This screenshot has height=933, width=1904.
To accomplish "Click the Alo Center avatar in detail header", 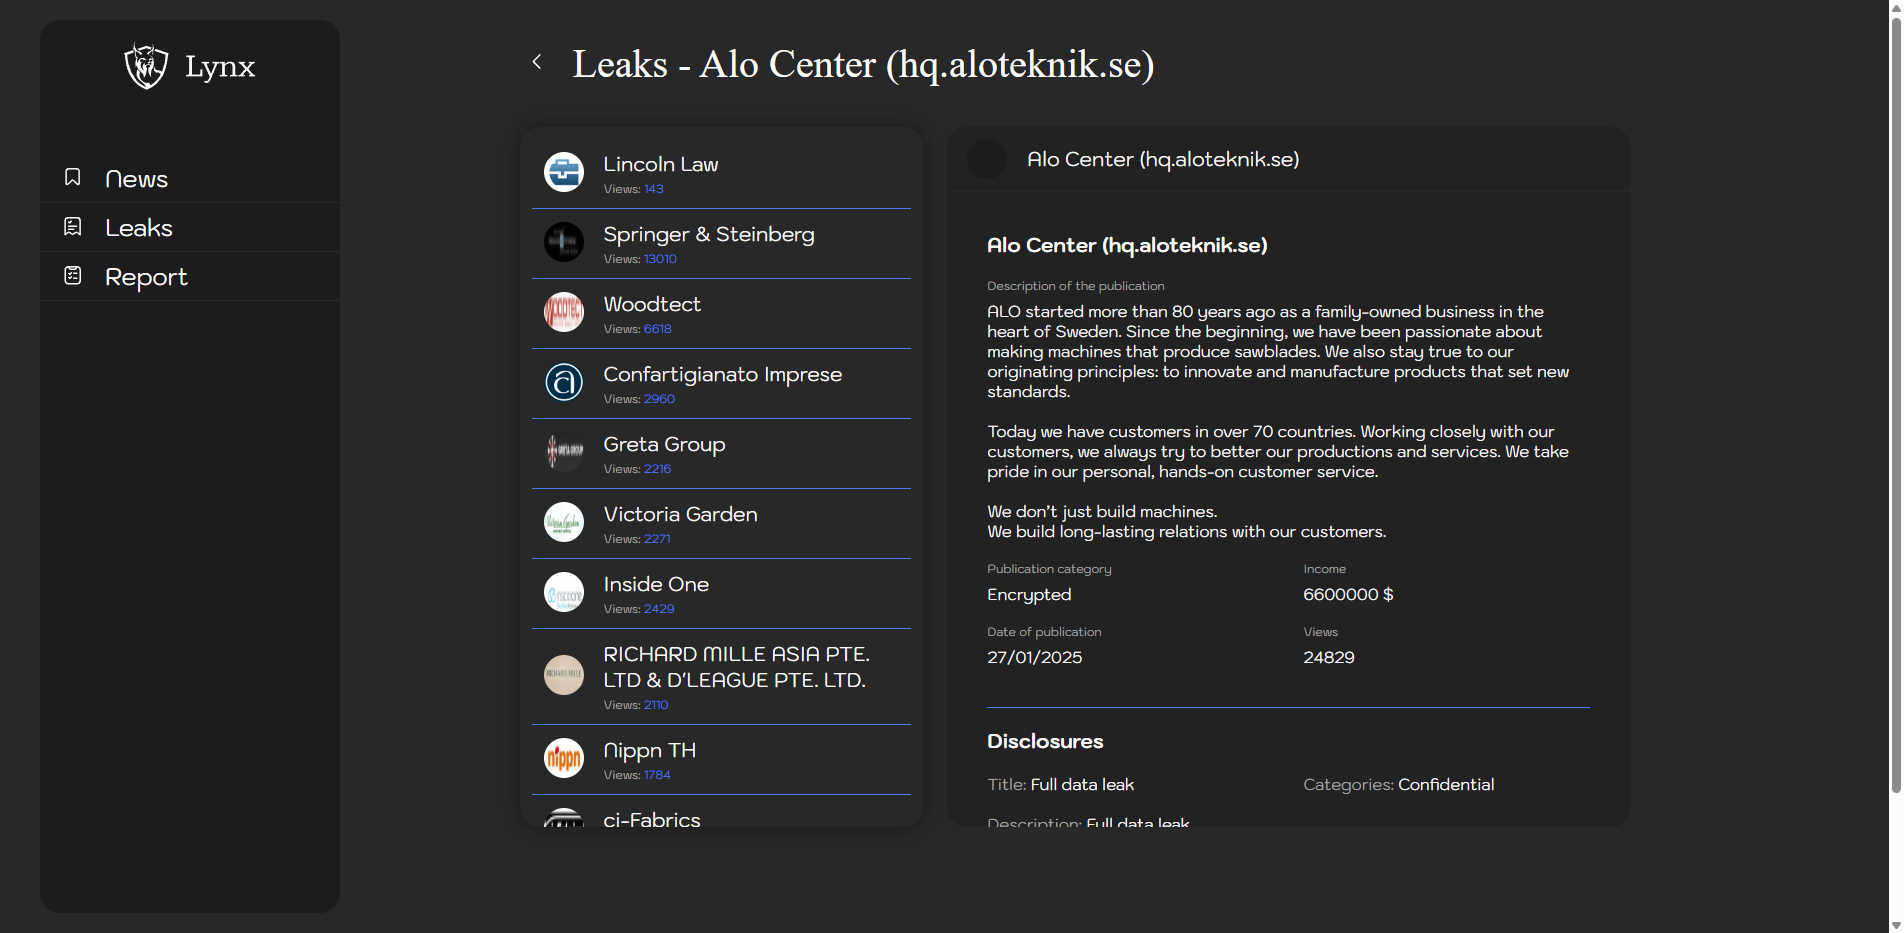I will (987, 159).
